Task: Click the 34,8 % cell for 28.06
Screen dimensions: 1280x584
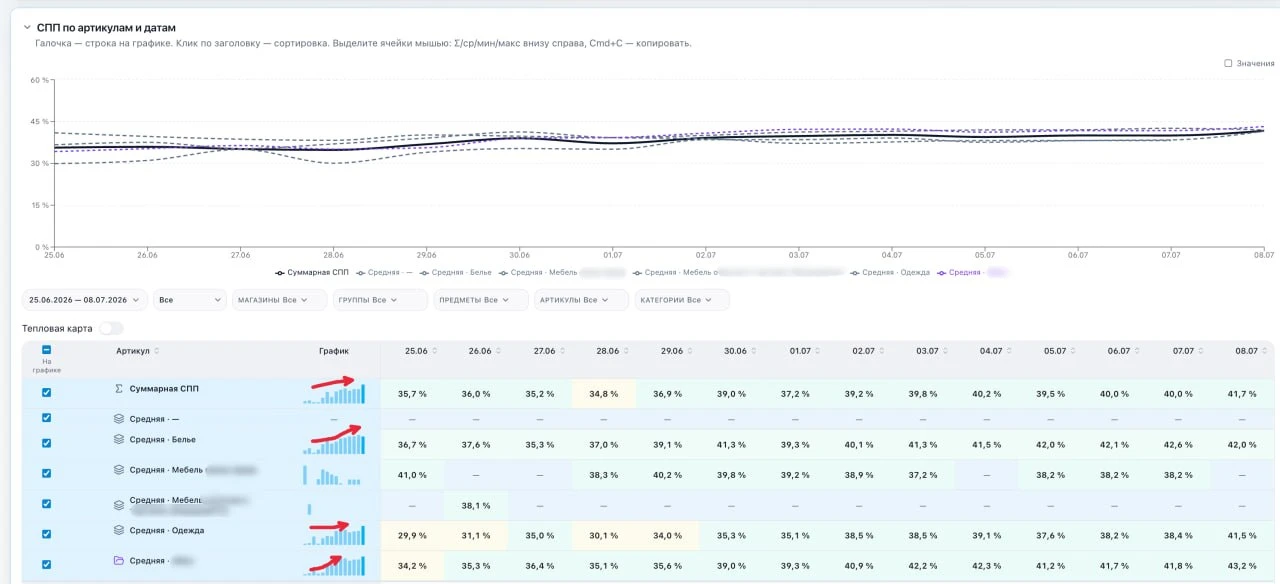Action: [x=607, y=394]
